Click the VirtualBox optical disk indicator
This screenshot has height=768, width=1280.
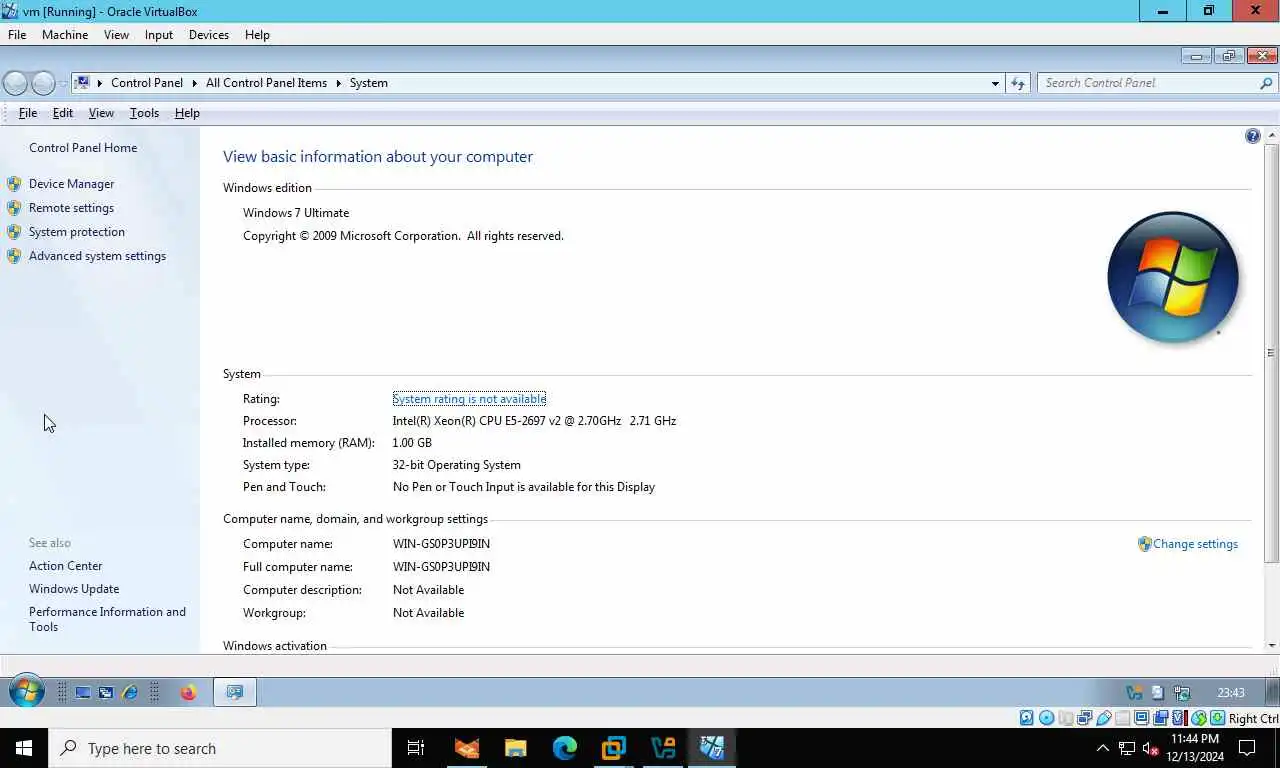tap(1046, 718)
